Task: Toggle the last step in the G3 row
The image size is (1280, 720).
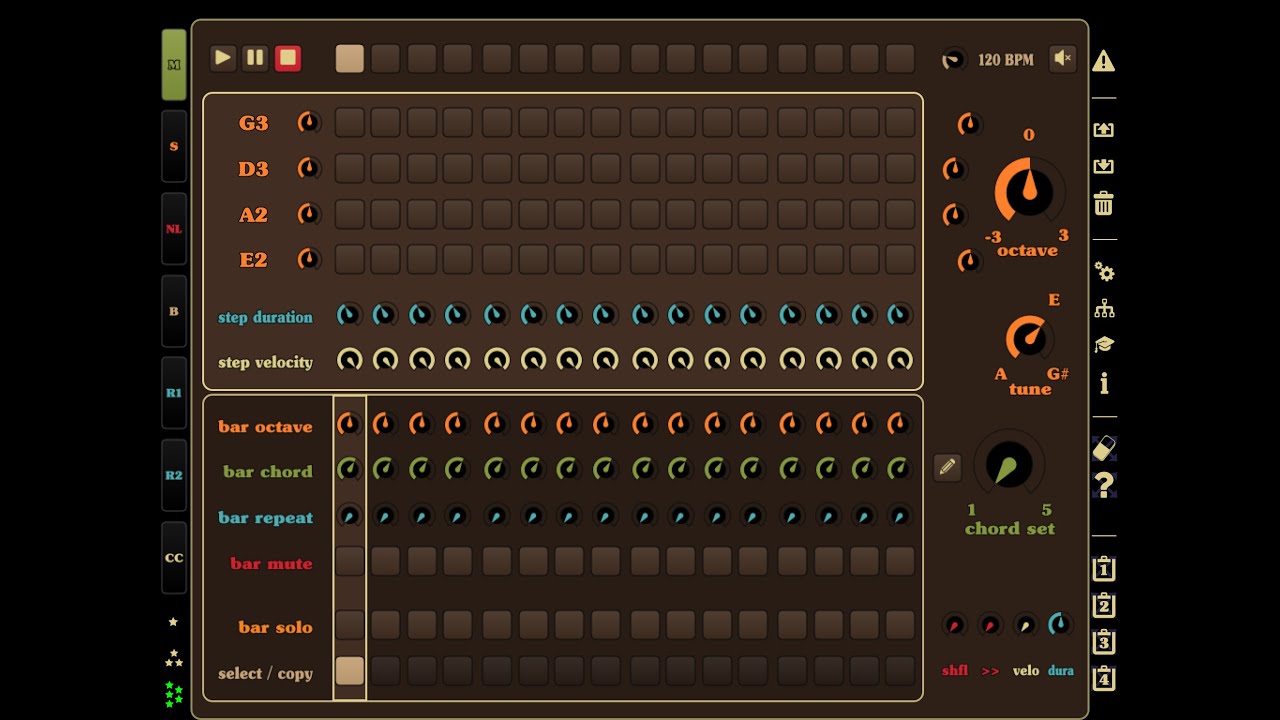Action: pos(900,122)
